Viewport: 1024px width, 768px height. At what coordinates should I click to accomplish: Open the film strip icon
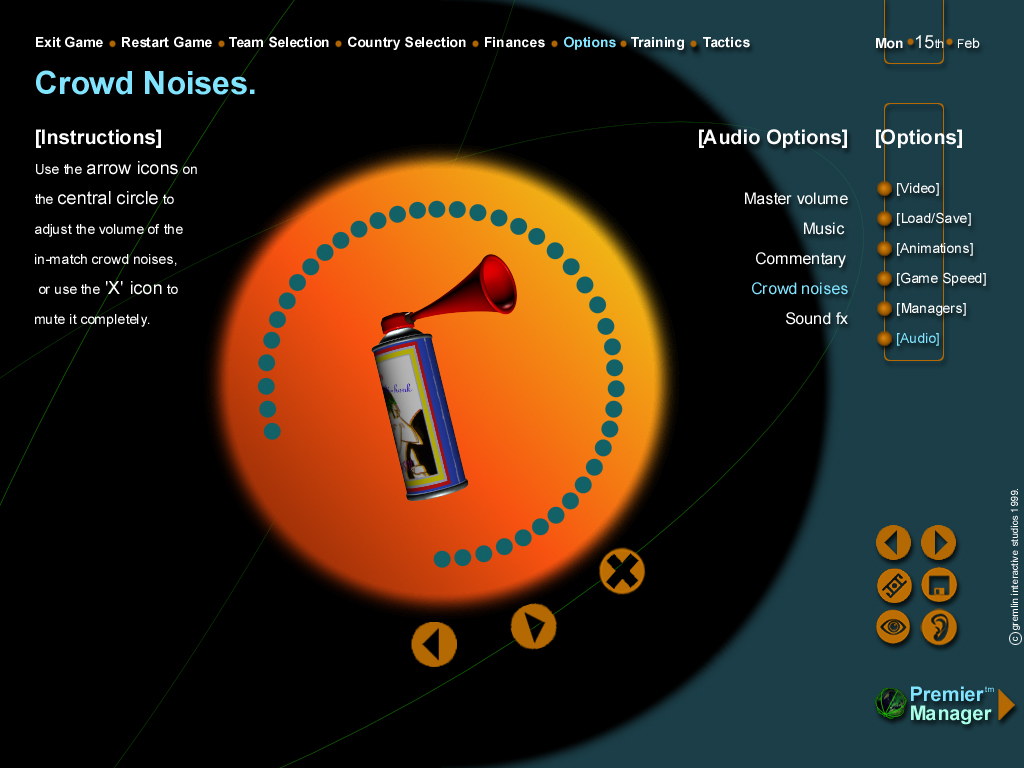pos(893,586)
